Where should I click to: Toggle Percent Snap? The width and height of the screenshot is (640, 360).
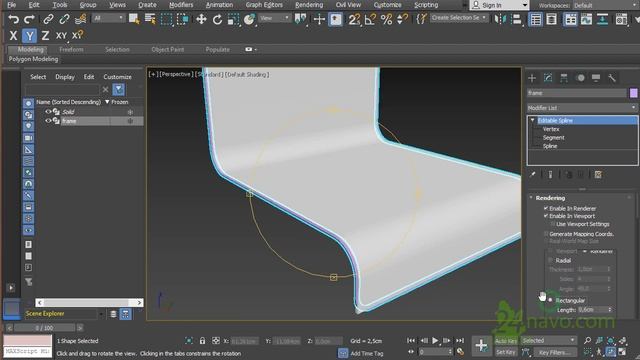tap(386, 19)
